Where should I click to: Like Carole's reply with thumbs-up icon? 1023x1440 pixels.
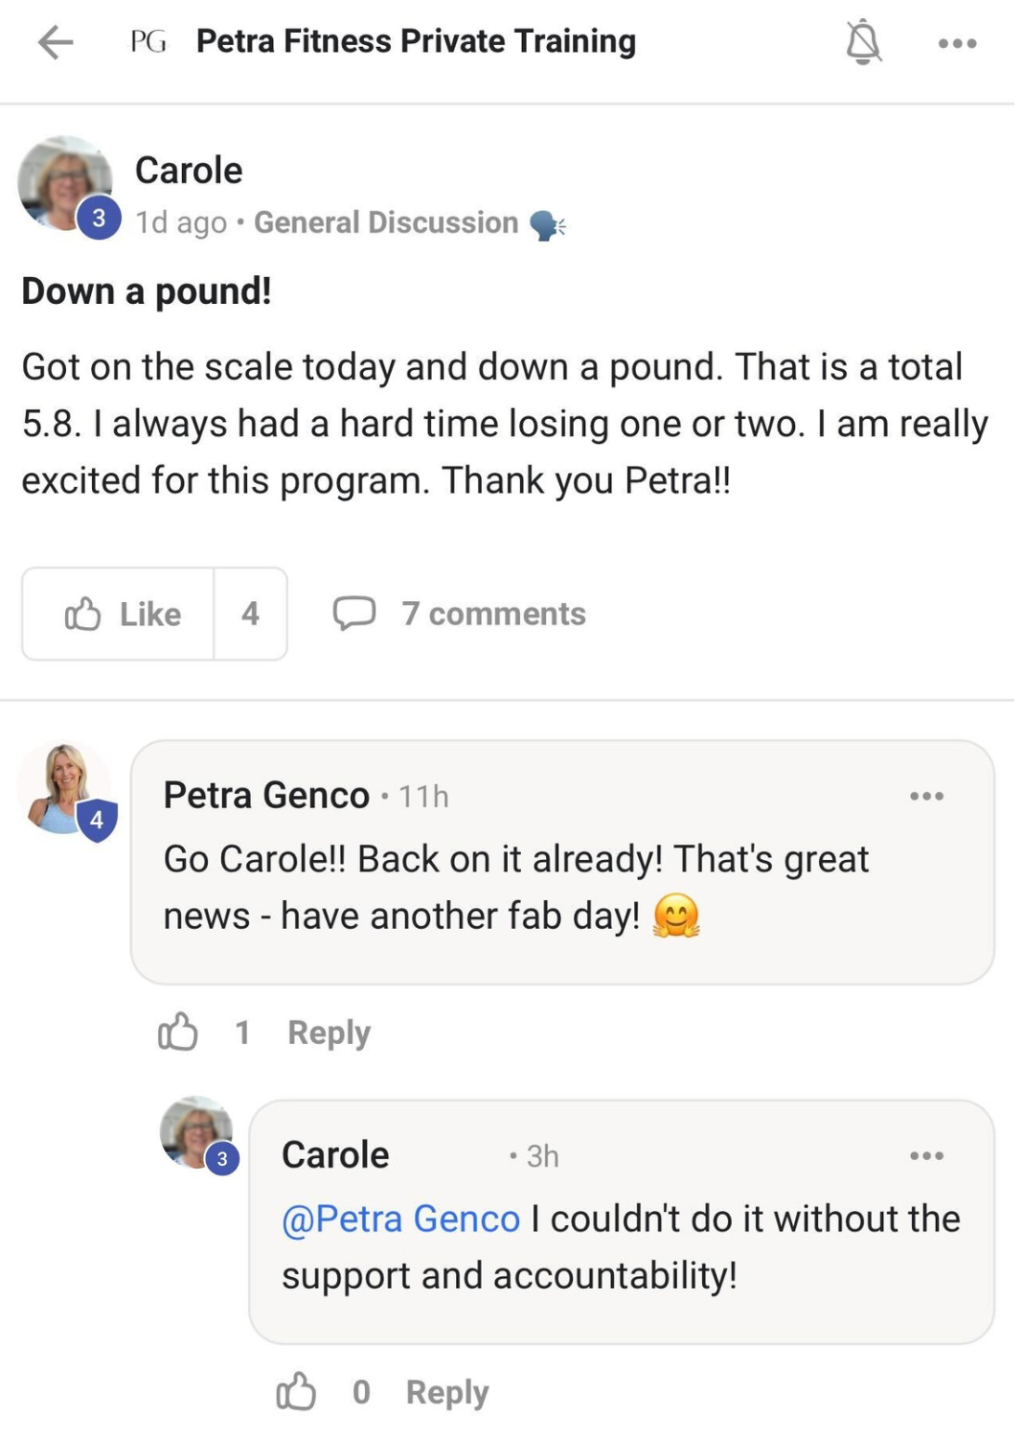point(296,1392)
